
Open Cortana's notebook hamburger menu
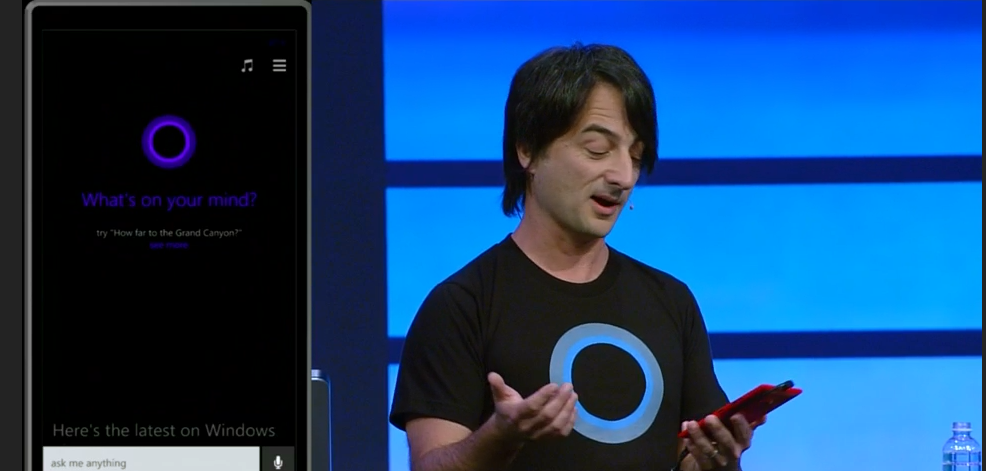pyautogui.click(x=279, y=65)
